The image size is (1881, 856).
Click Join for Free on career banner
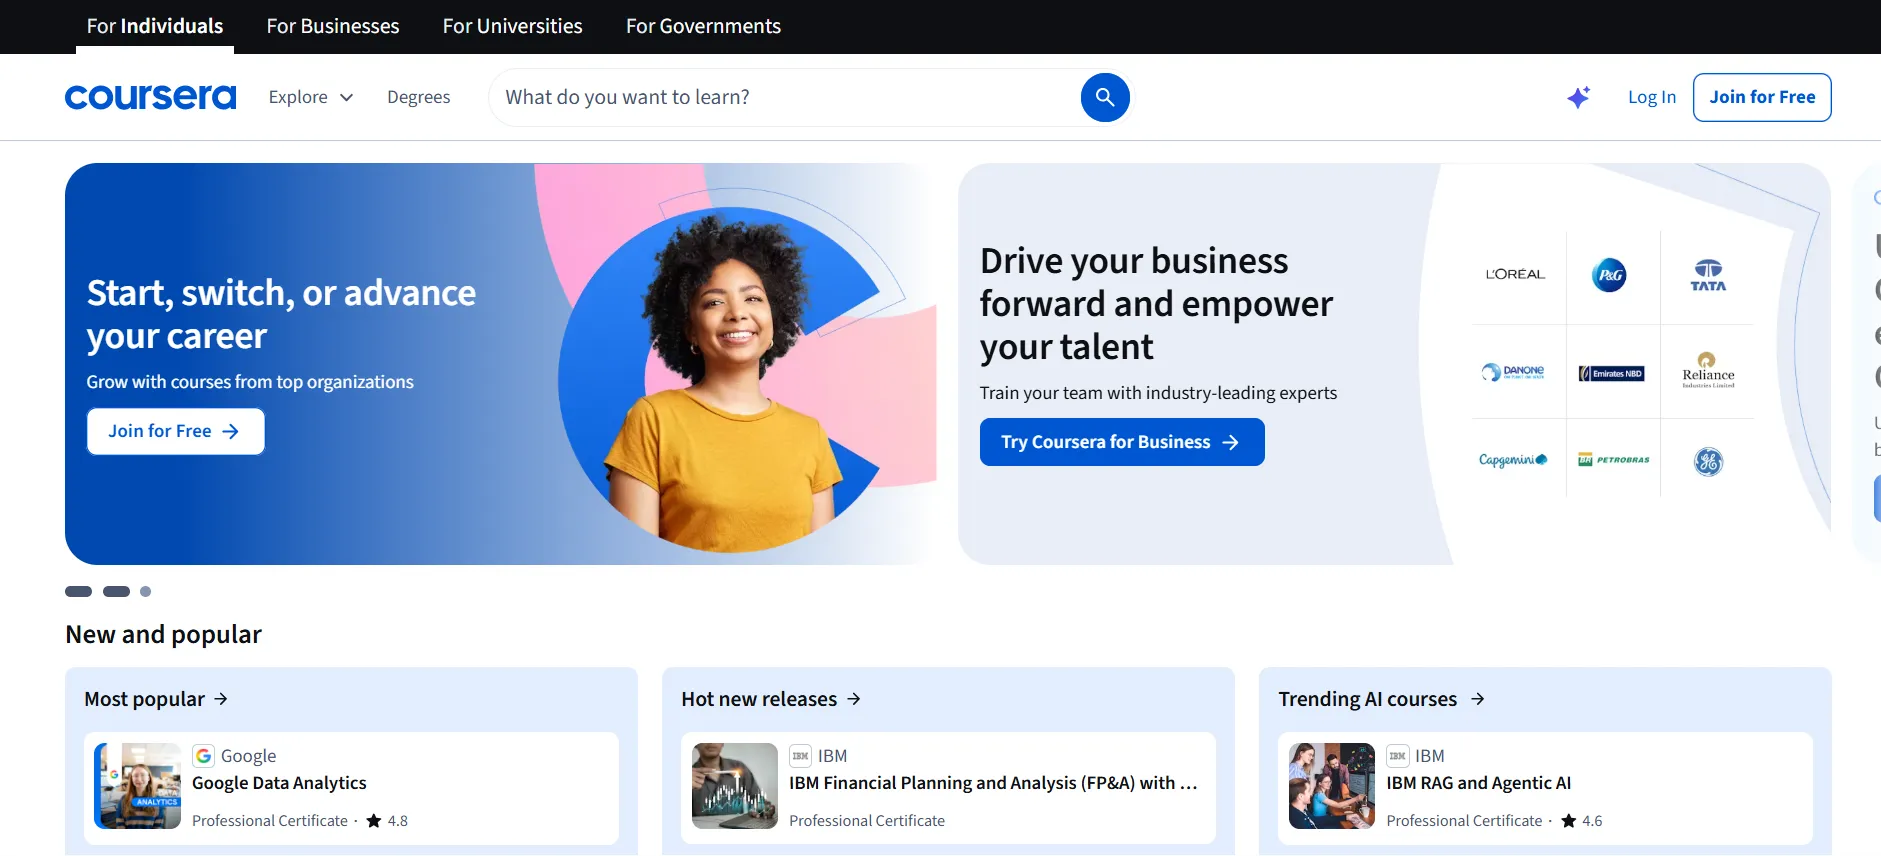(x=176, y=431)
